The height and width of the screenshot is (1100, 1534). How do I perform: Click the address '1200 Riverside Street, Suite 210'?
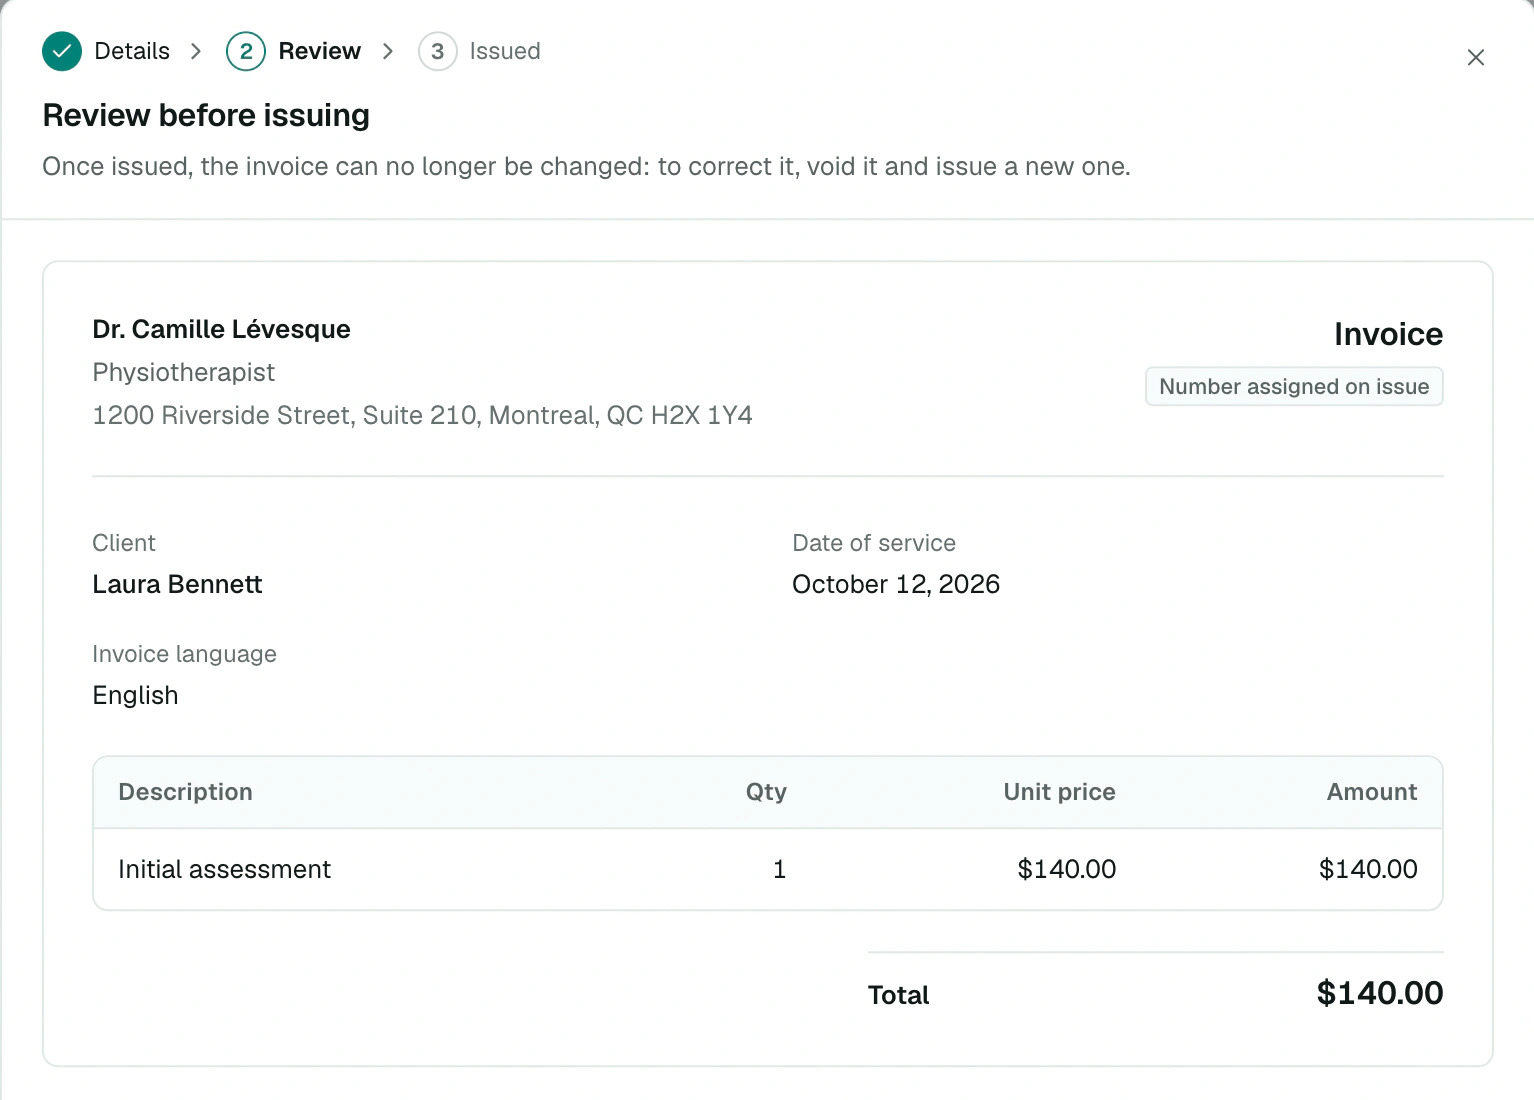point(284,416)
